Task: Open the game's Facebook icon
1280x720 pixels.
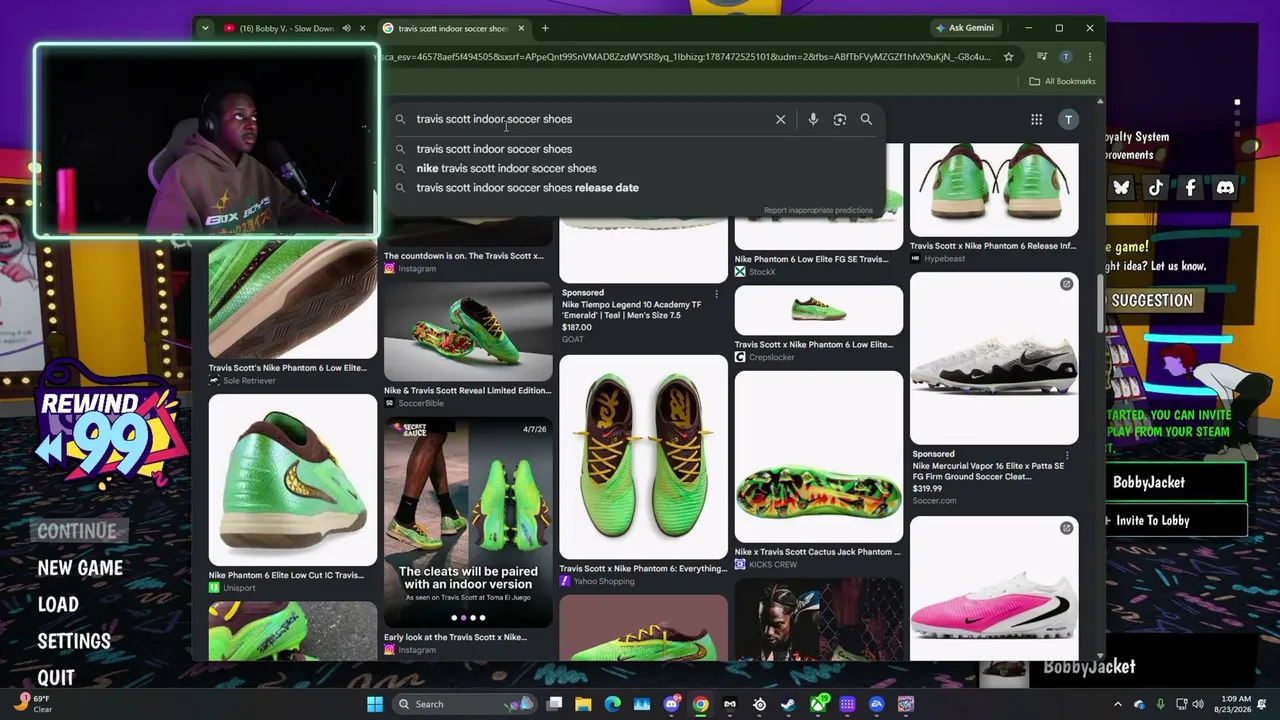Action: [x=1190, y=187]
